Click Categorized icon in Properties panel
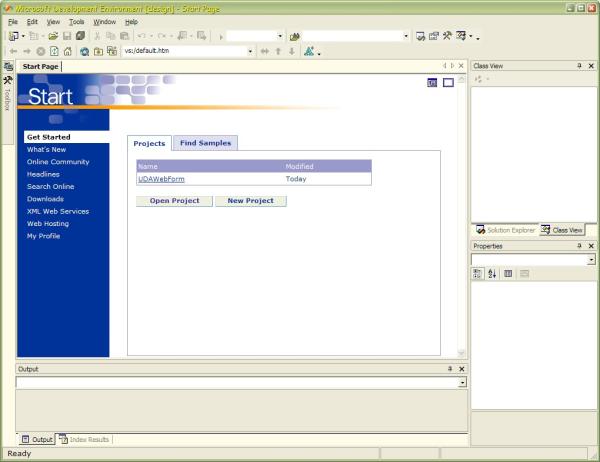 (477, 274)
